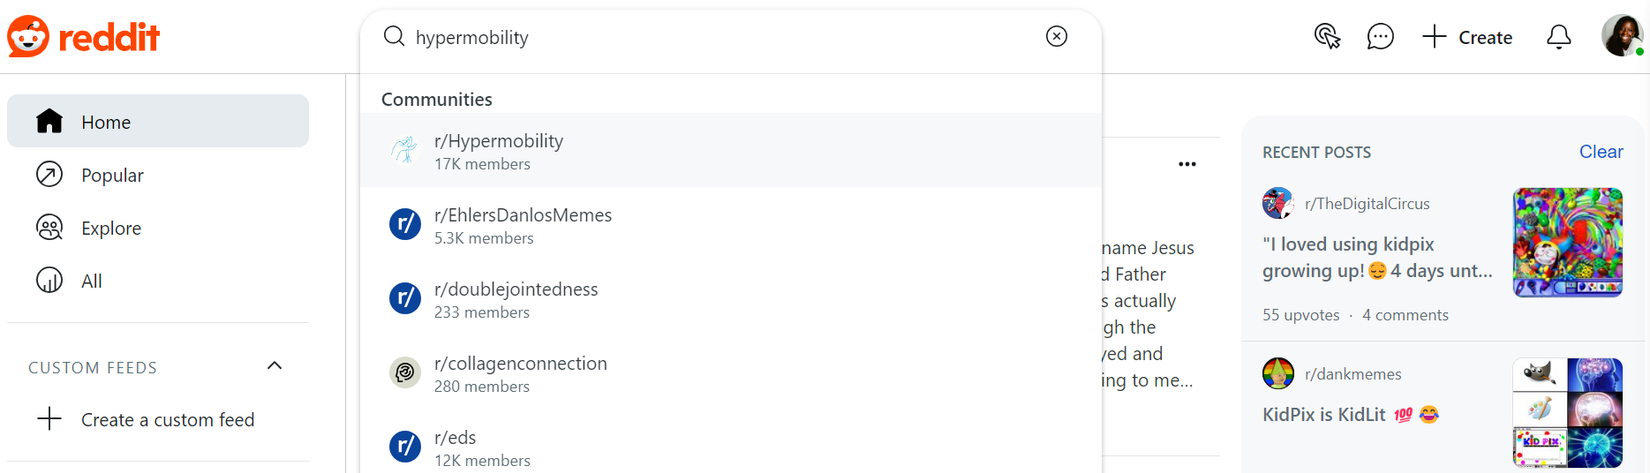Select r/Hypermobility community suggestion
The height and width of the screenshot is (473, 1650).
pos(731,150)
